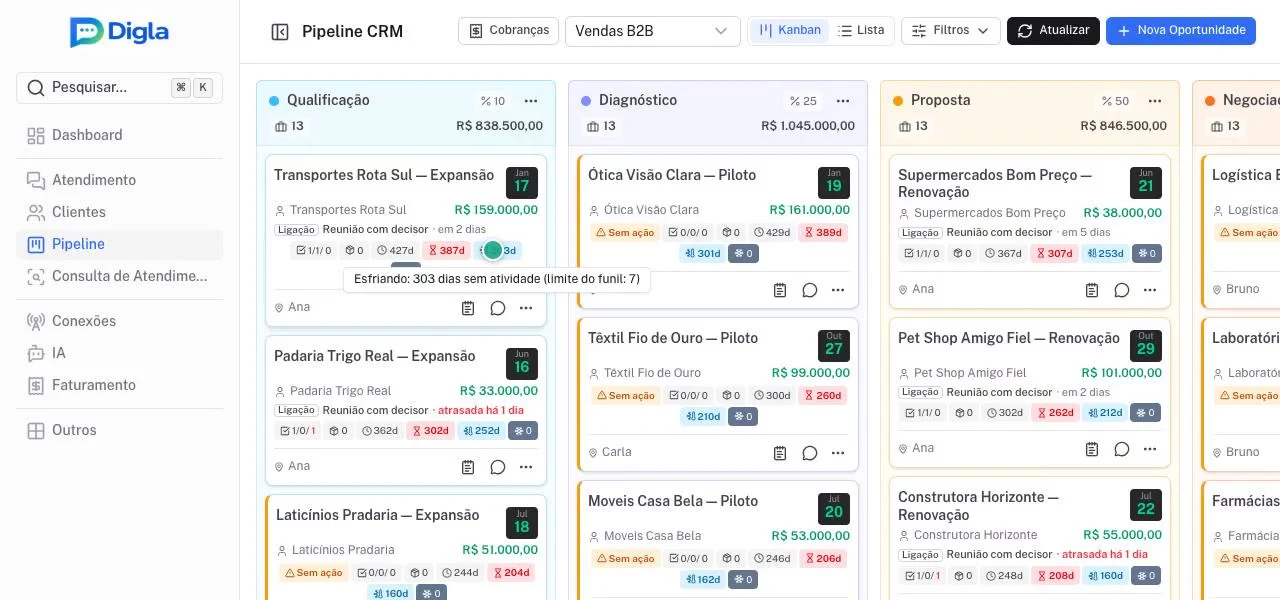Viewport: 1280px width, 600px height.
Task: Open notes icon on Ótica Visão Clara card
Action: (x=780, y=290)
